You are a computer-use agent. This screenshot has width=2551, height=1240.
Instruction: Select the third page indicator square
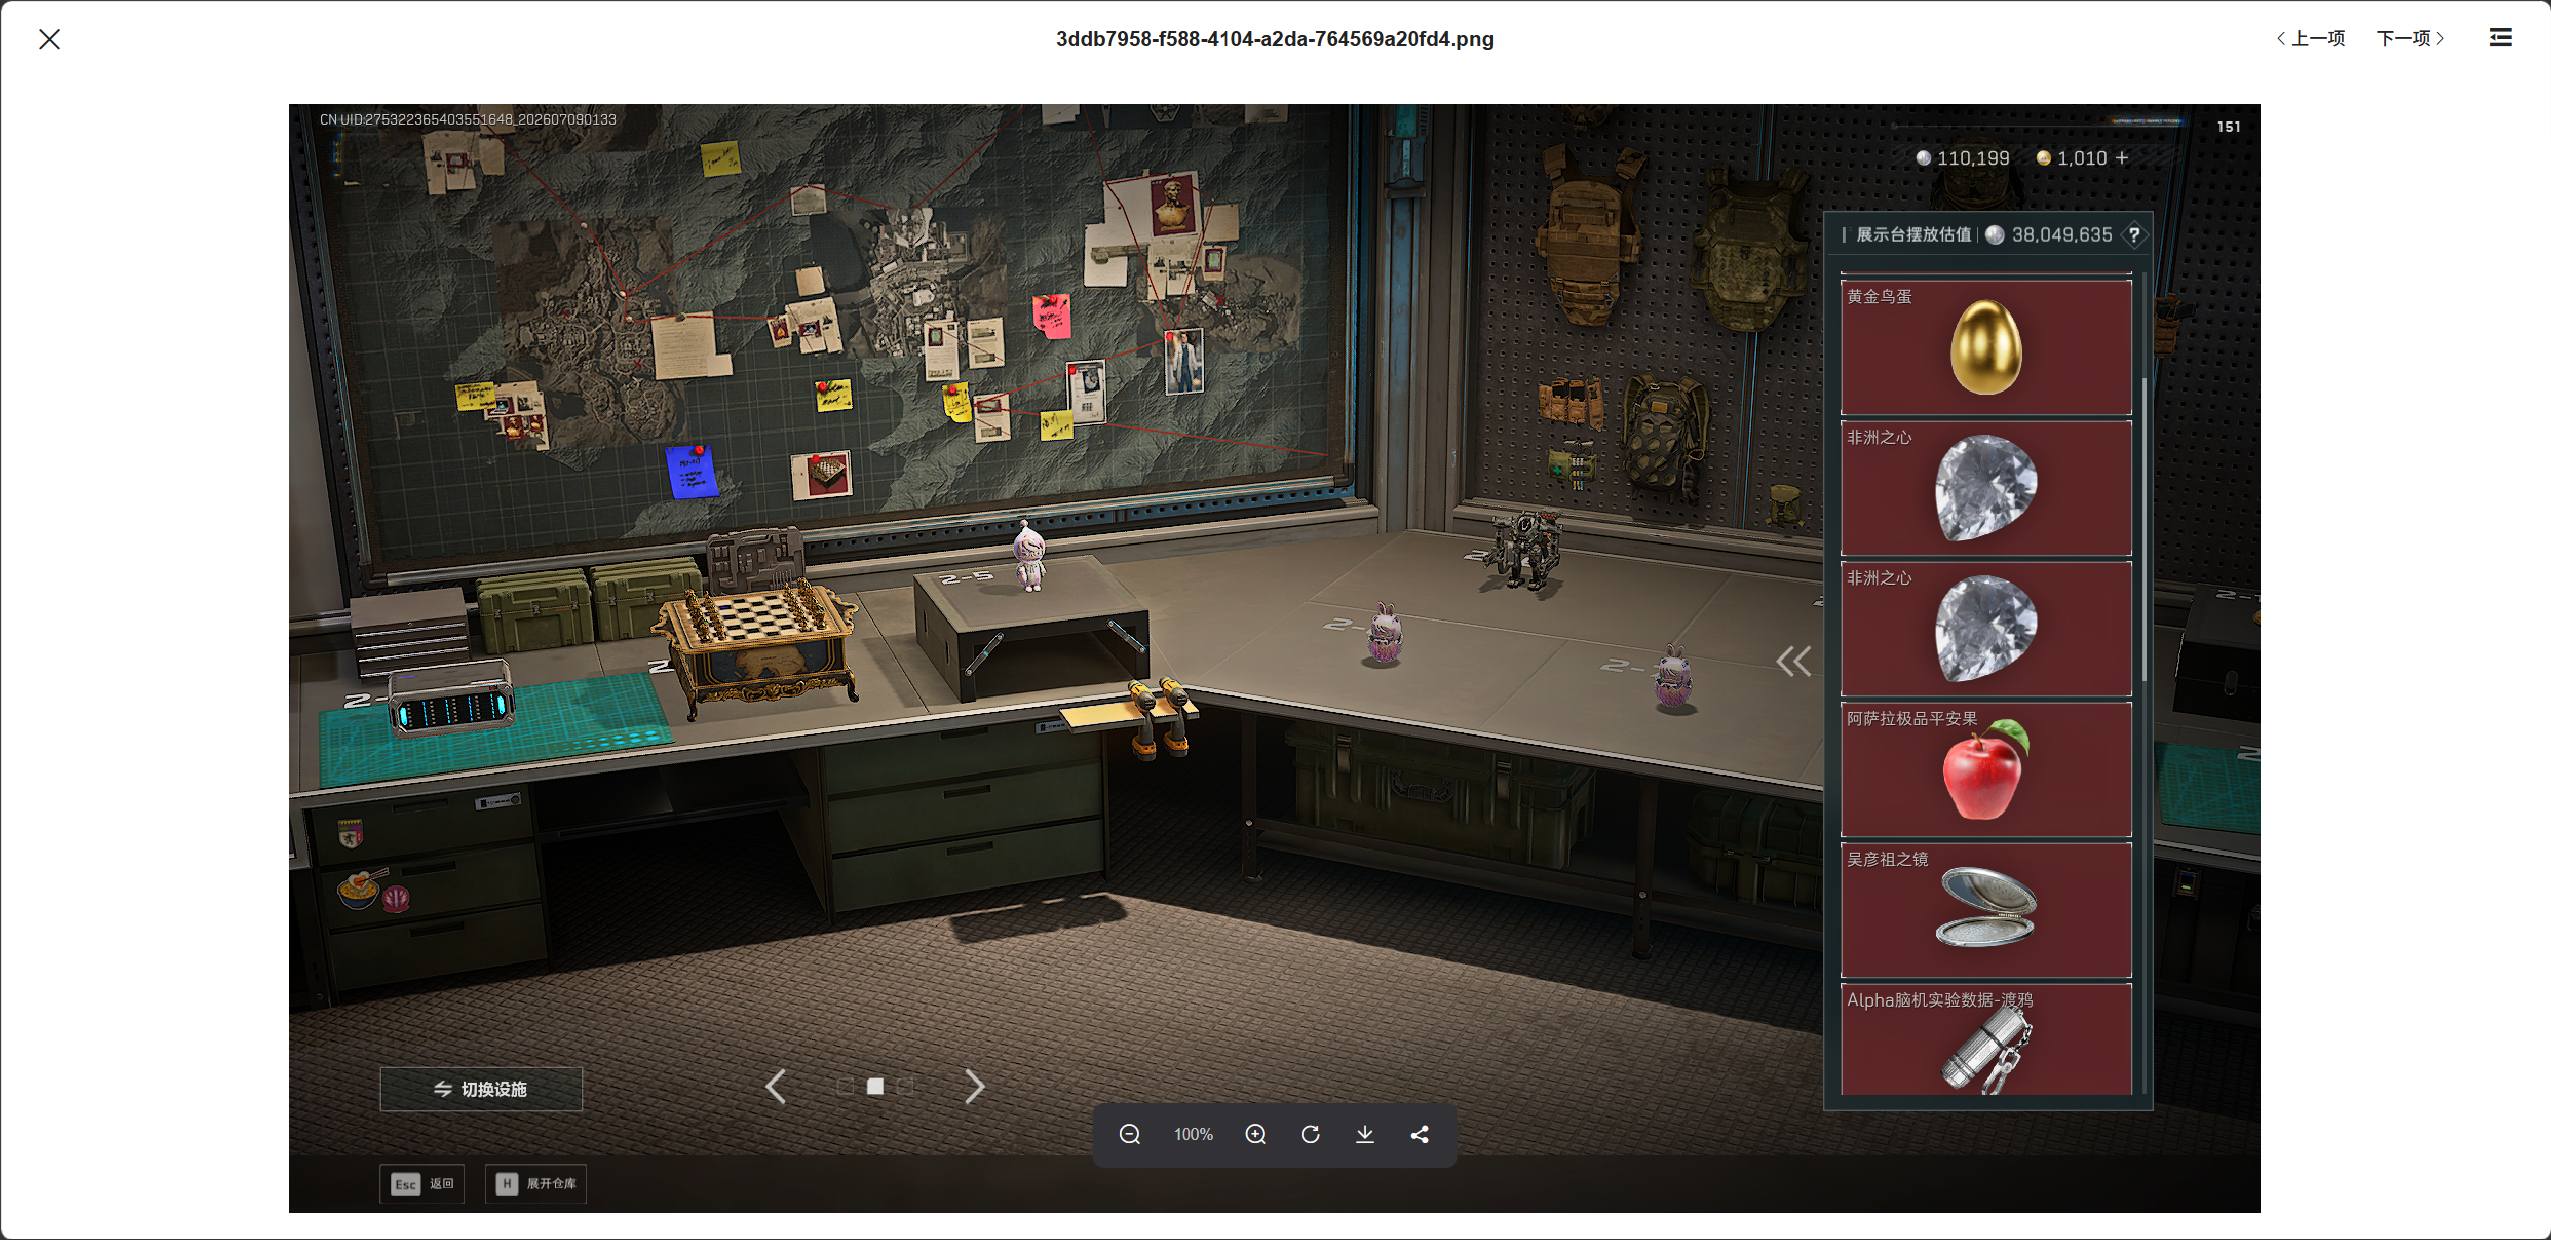[905, 1086]
